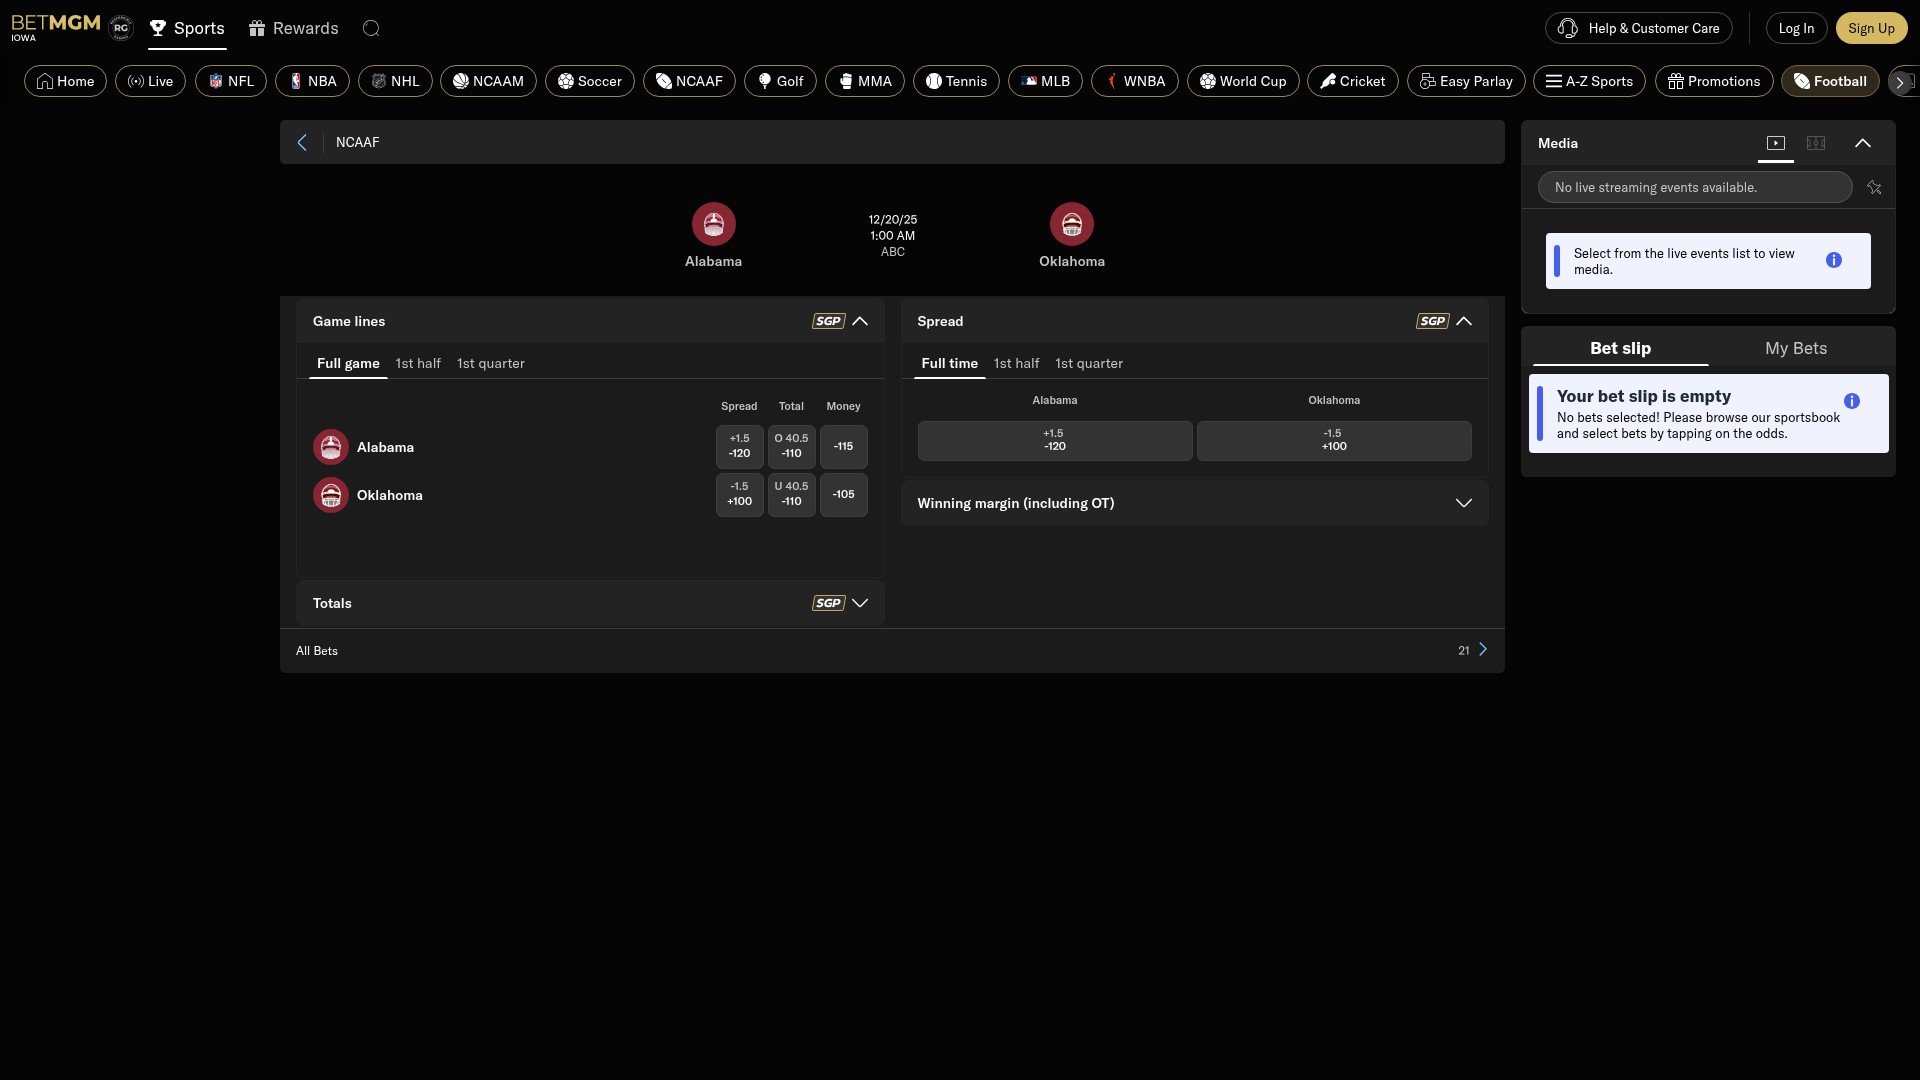Open the Football nav pill
Screen dimensions: 1920x1080
point(1830,81)
